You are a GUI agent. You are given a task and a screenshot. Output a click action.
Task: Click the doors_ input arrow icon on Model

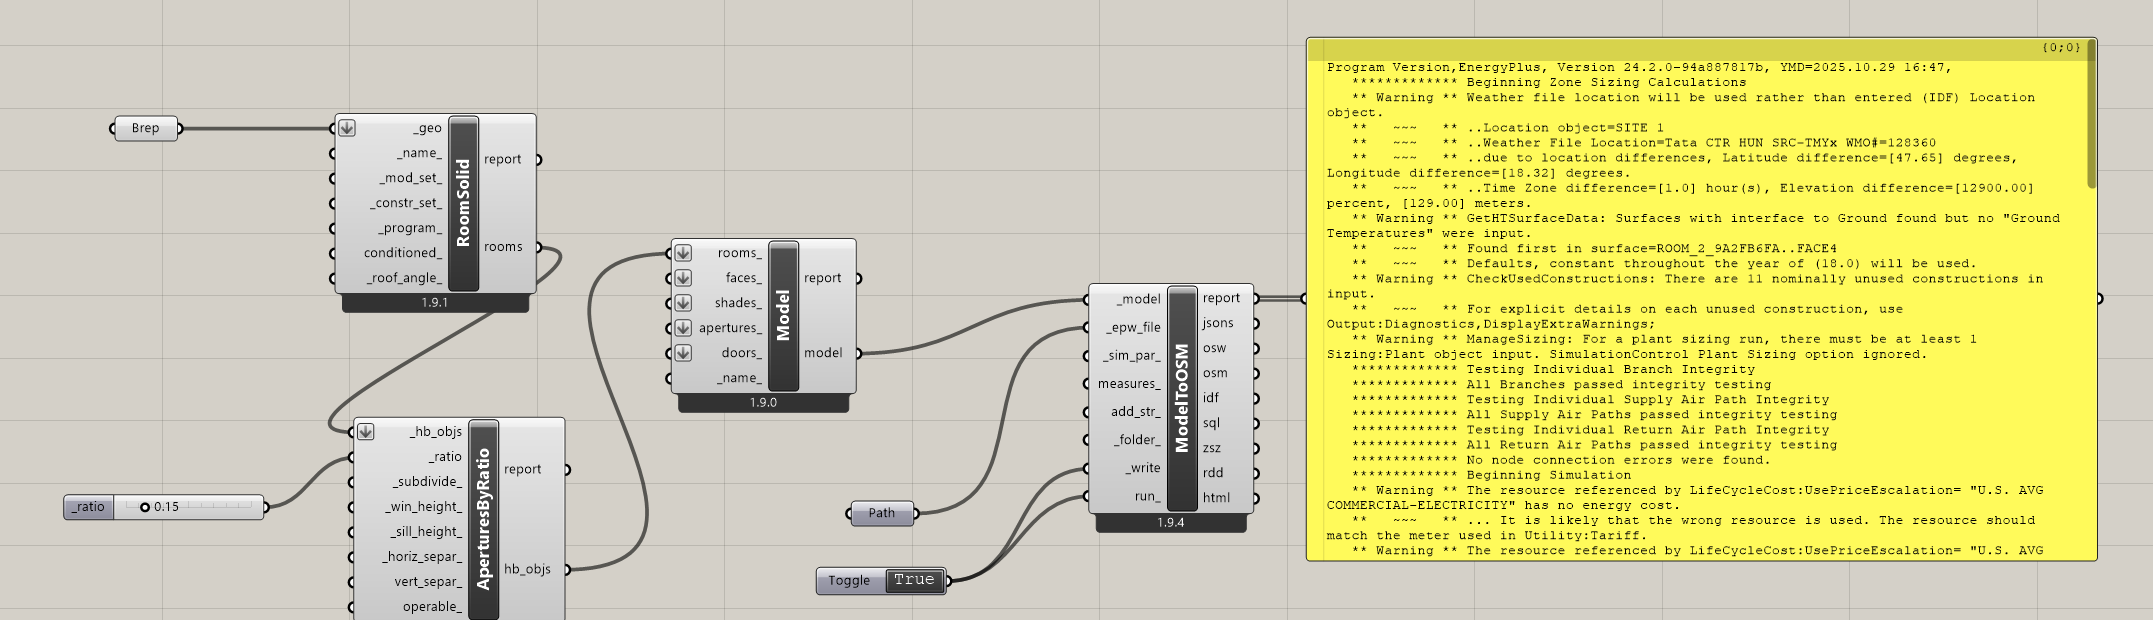[683, 353]
